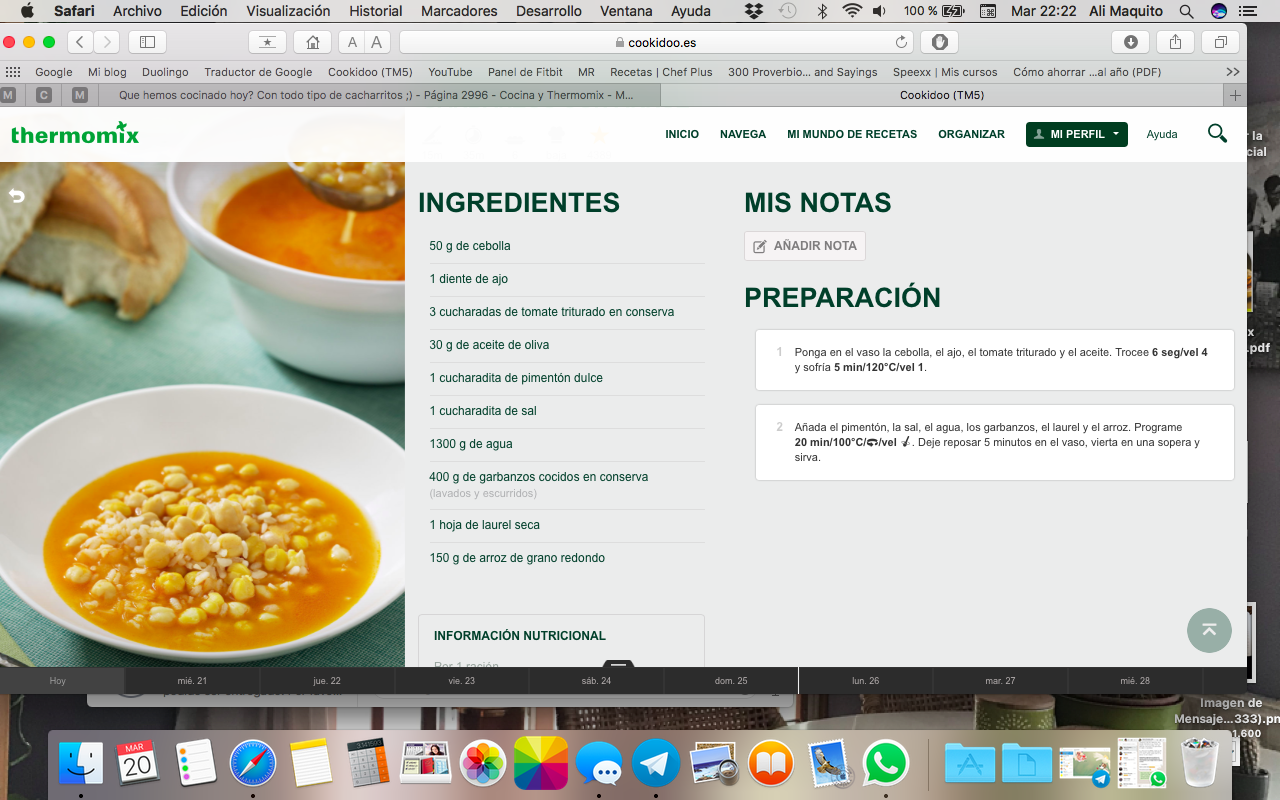Open the YouTube bookmark

pos(450,72)
